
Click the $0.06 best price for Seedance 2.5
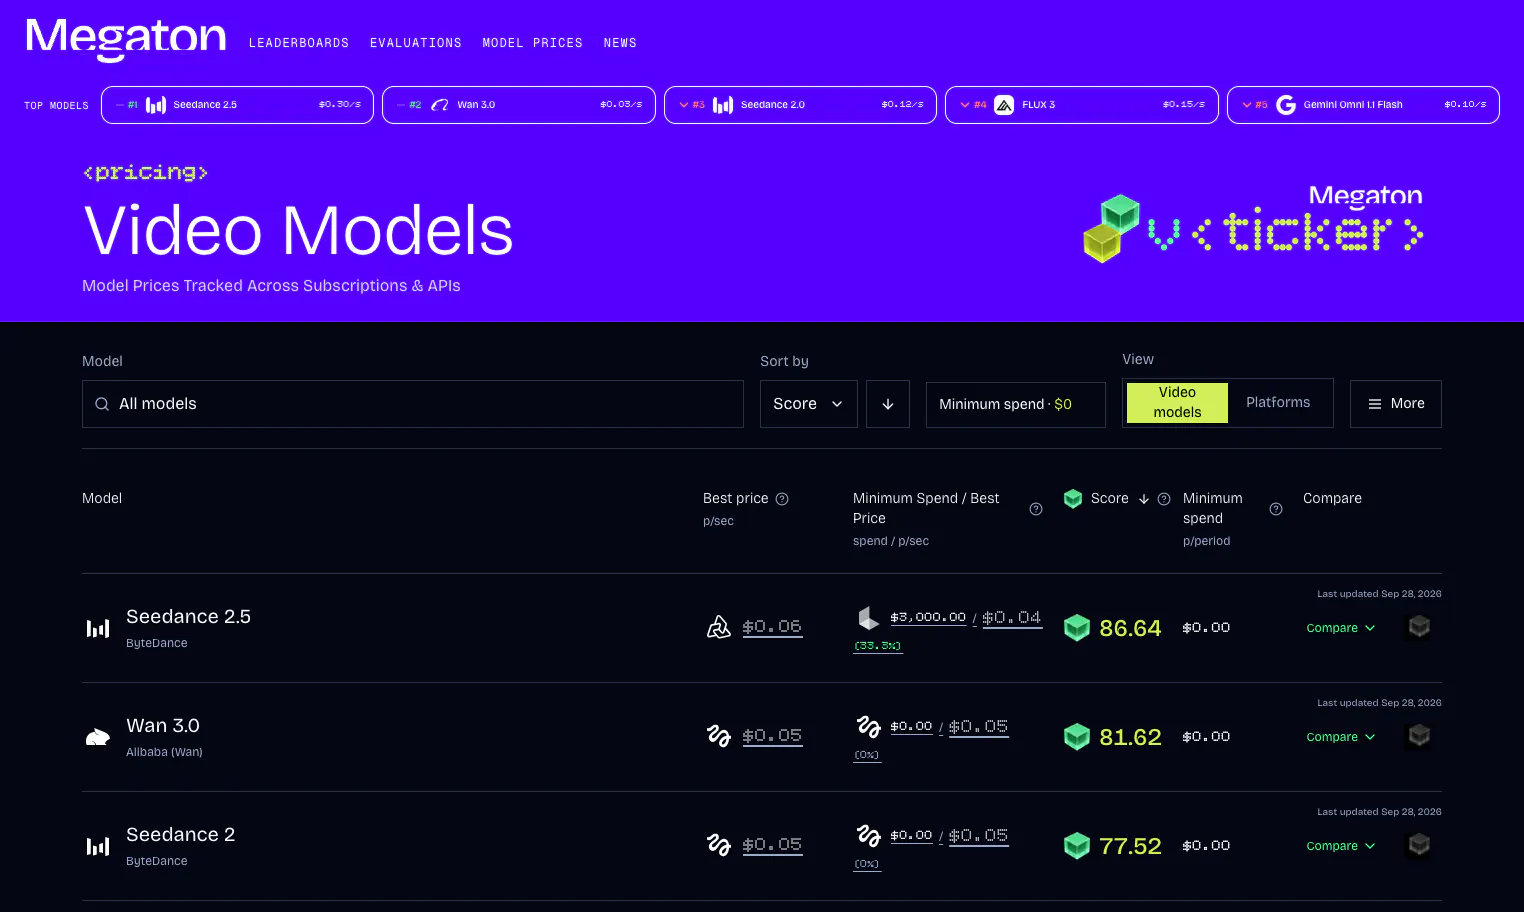point(772,627)
